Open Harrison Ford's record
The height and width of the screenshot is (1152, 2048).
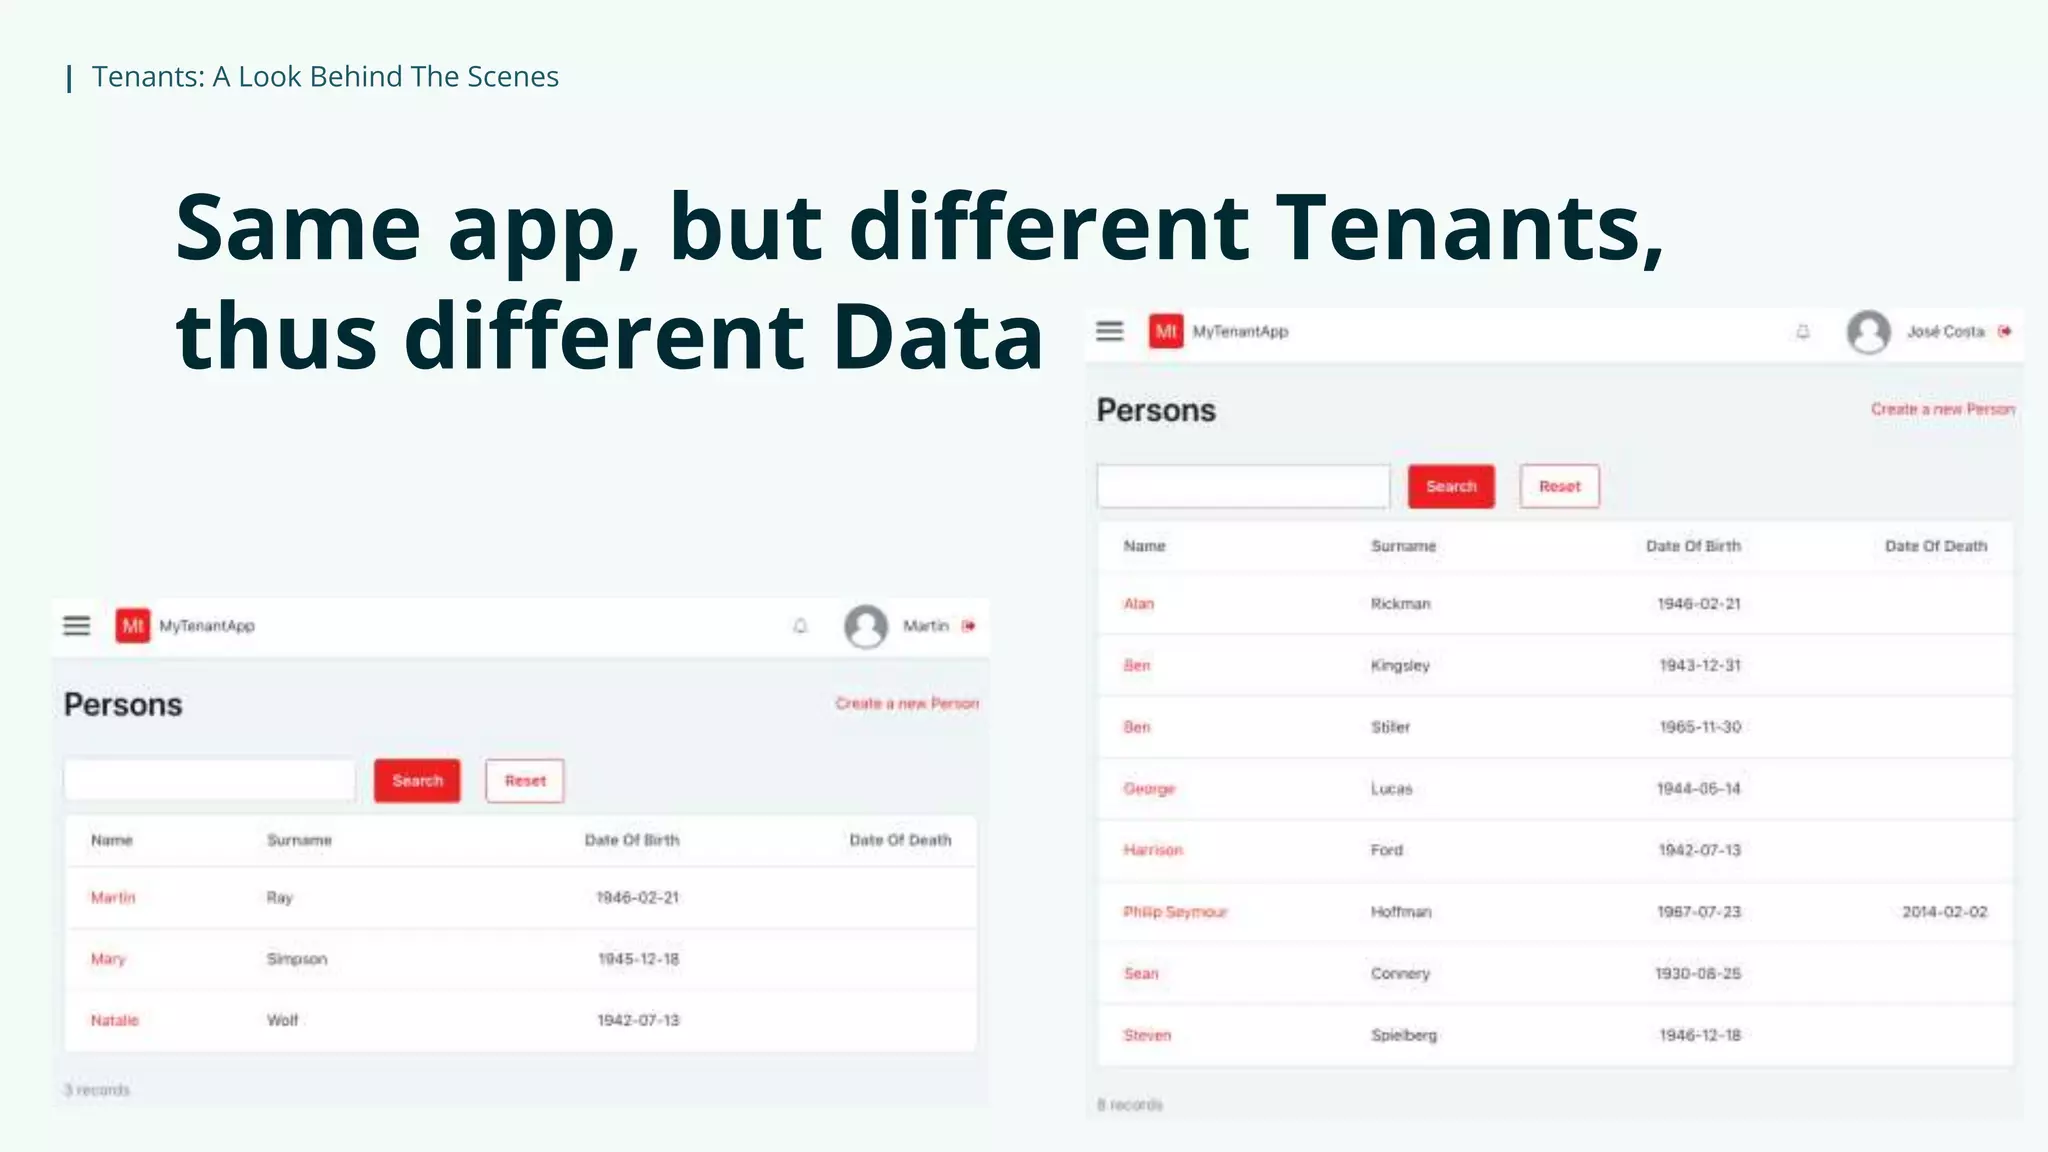[1153, 850]
